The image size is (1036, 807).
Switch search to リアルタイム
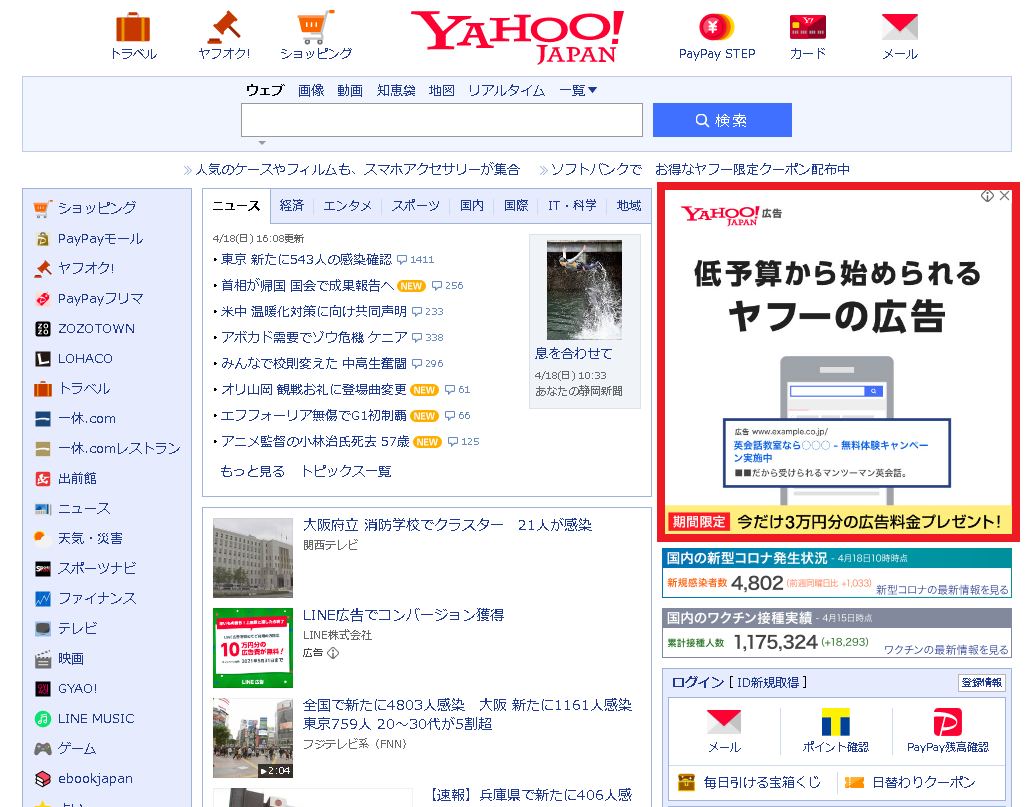coord(507,91)
